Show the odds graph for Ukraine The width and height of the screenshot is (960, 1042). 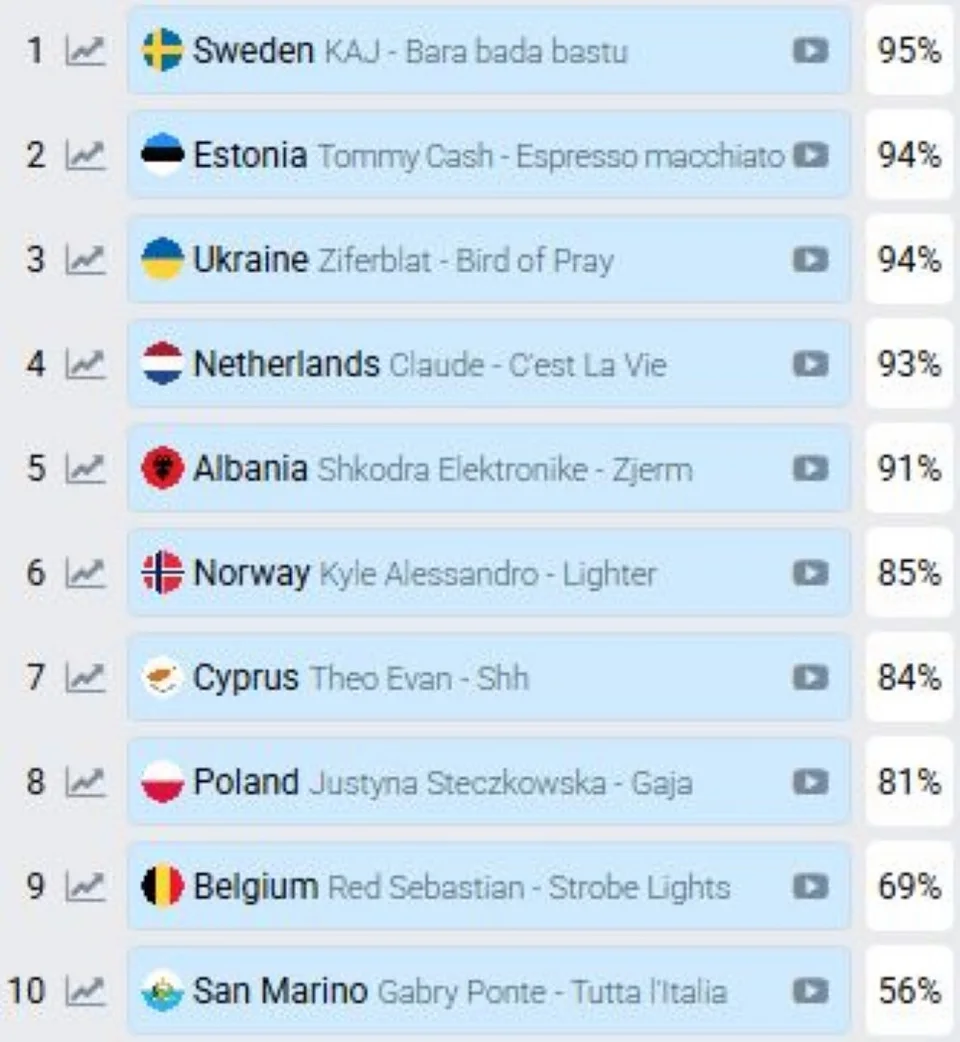[x=85, y=260]
